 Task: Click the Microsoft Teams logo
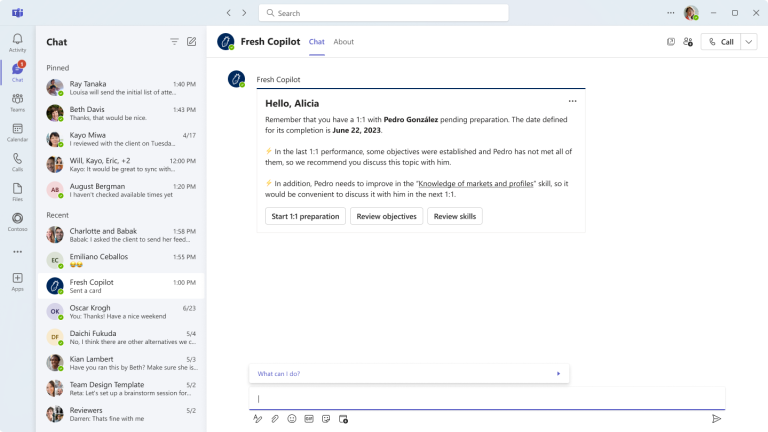[x=18, y=13]
